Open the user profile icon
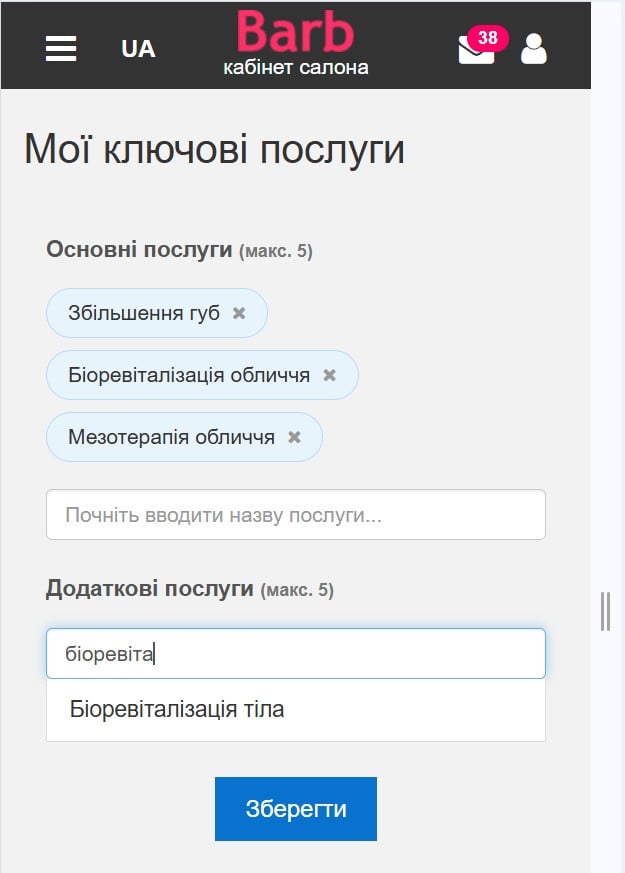The image size is (625, 873). [534, 49]
